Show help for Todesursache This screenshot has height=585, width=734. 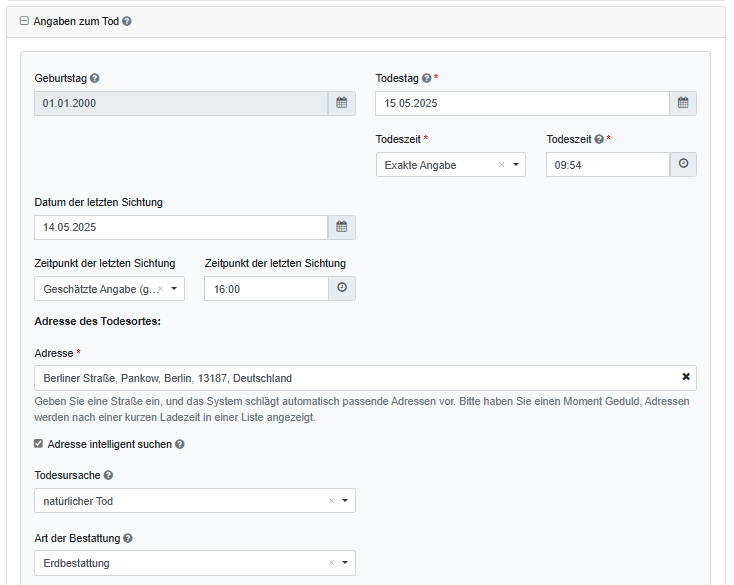click(108, 476)
